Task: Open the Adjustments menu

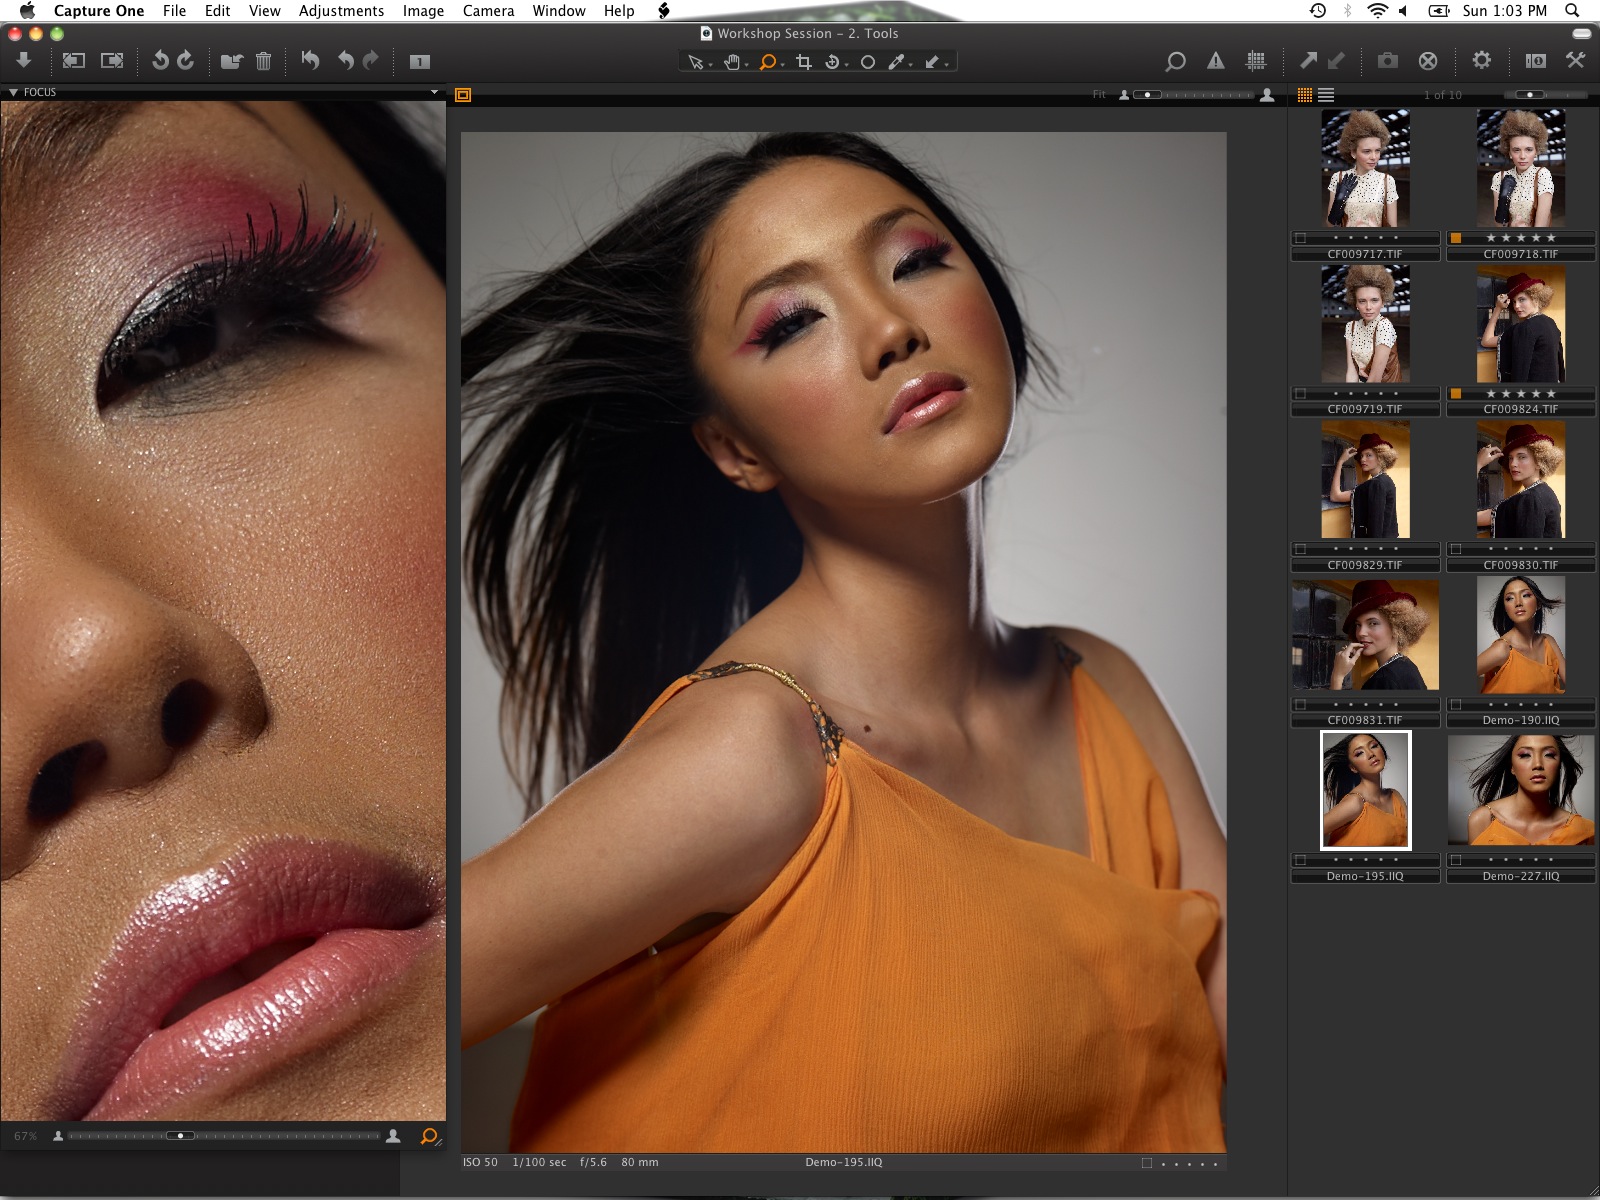Action: pos(341,11)
